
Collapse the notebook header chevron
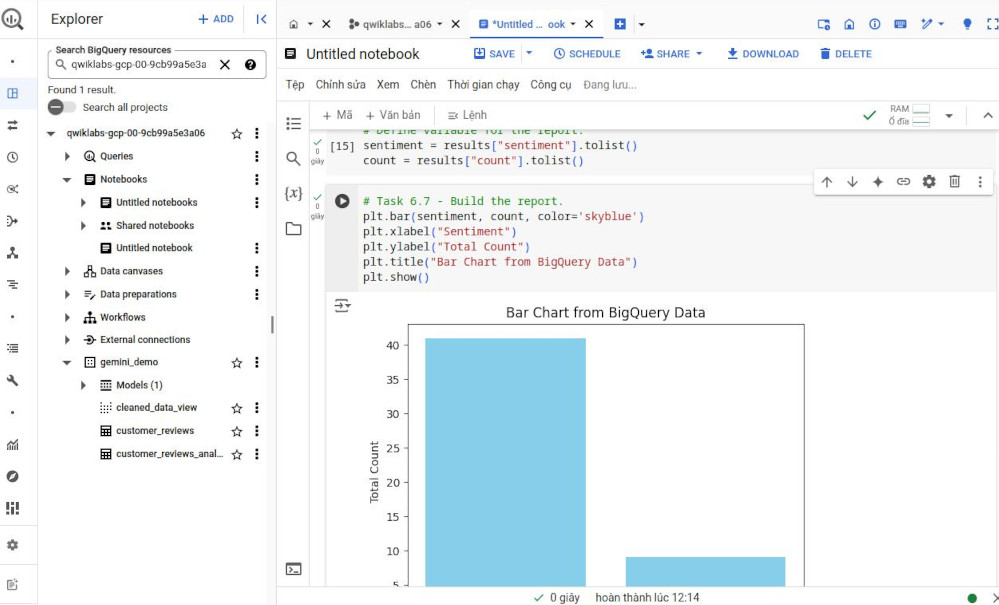[x=988, y=116]
